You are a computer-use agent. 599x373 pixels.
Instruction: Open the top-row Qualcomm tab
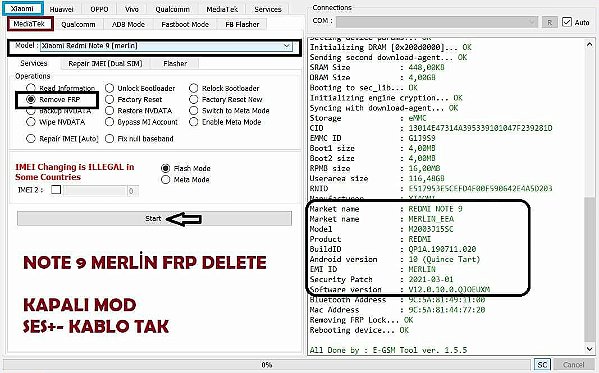172,9
